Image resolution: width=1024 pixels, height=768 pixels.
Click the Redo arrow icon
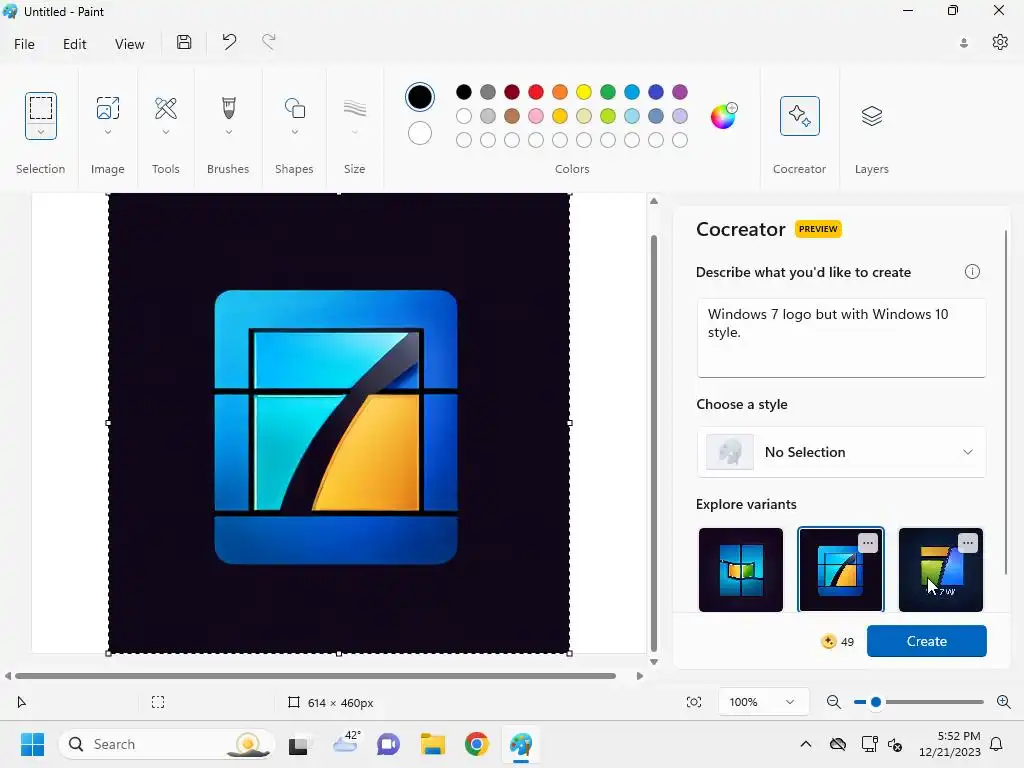[269, 42]
